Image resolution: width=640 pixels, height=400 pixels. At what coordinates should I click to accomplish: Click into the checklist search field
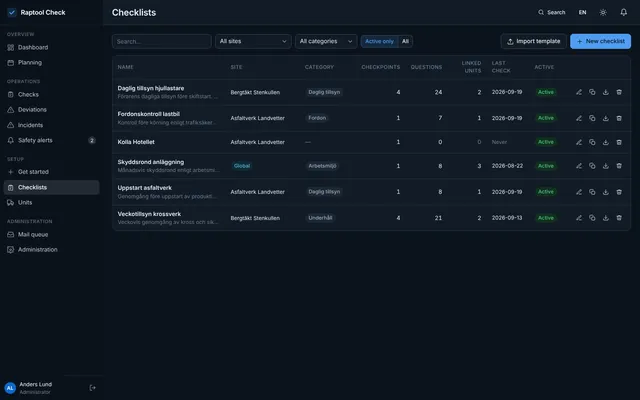tap(162, 41)
